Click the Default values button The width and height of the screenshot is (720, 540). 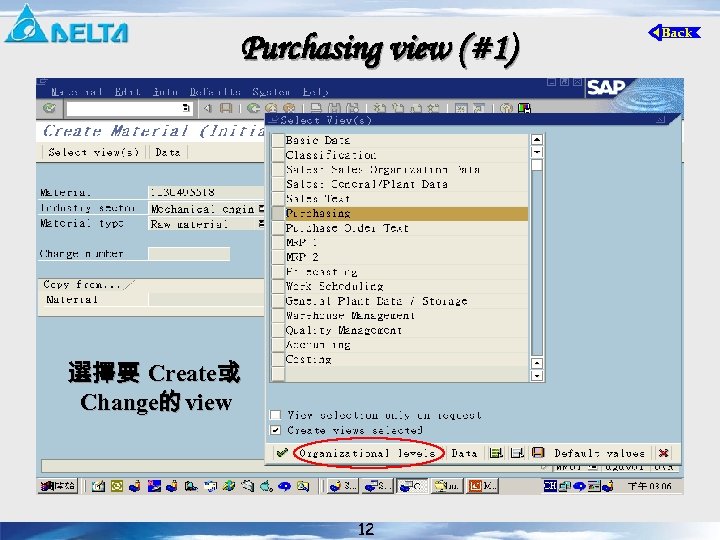(599, 453)
